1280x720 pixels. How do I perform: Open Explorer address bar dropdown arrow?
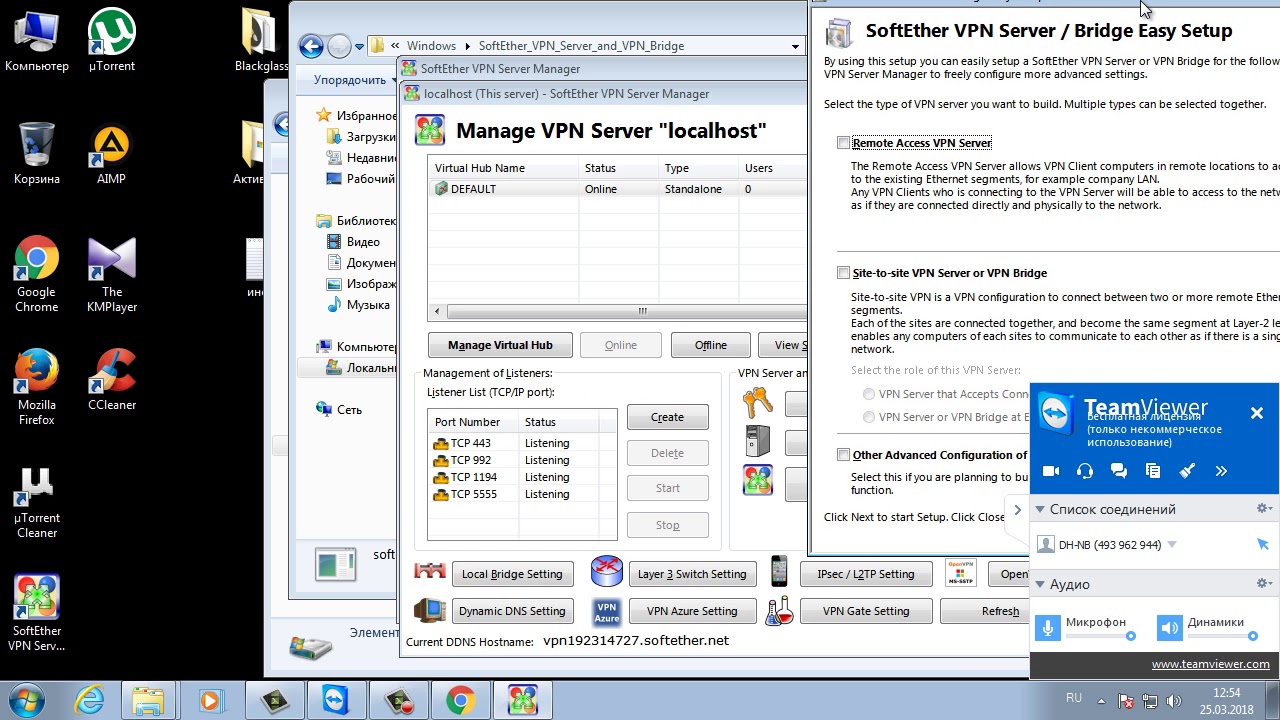click(796, 46)
